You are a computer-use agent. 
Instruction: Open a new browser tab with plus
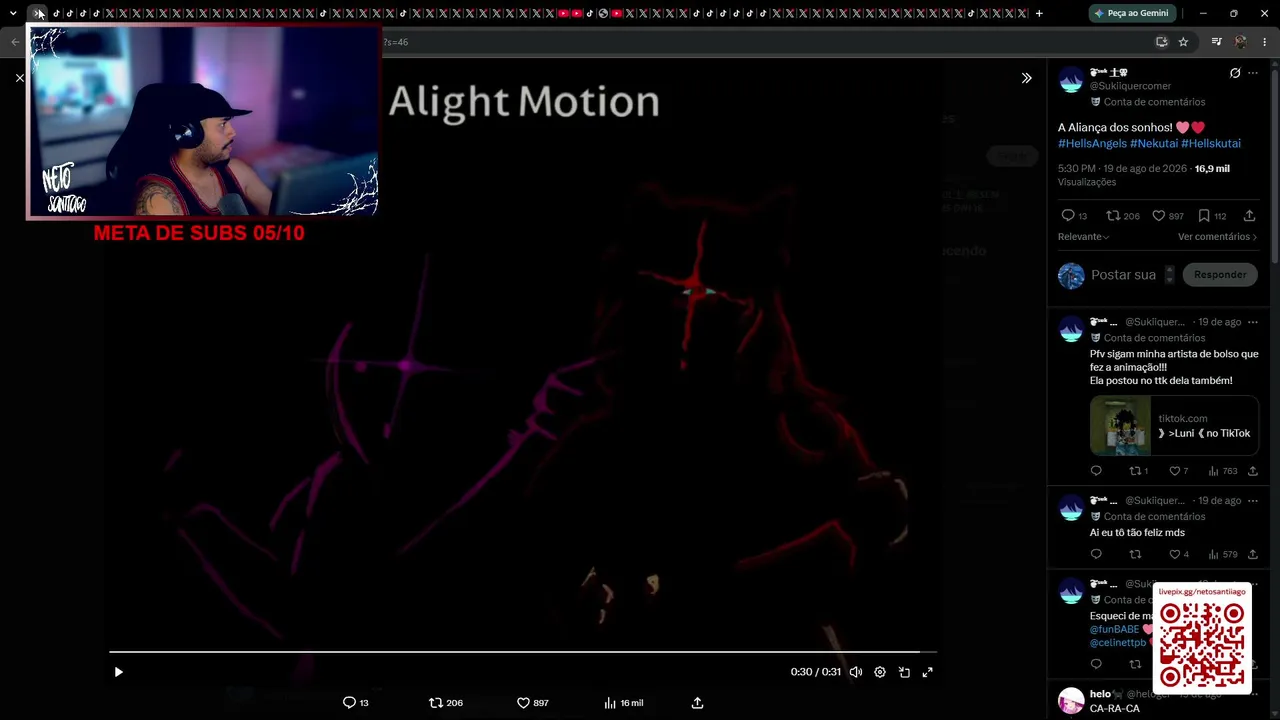click(1039, 14)
